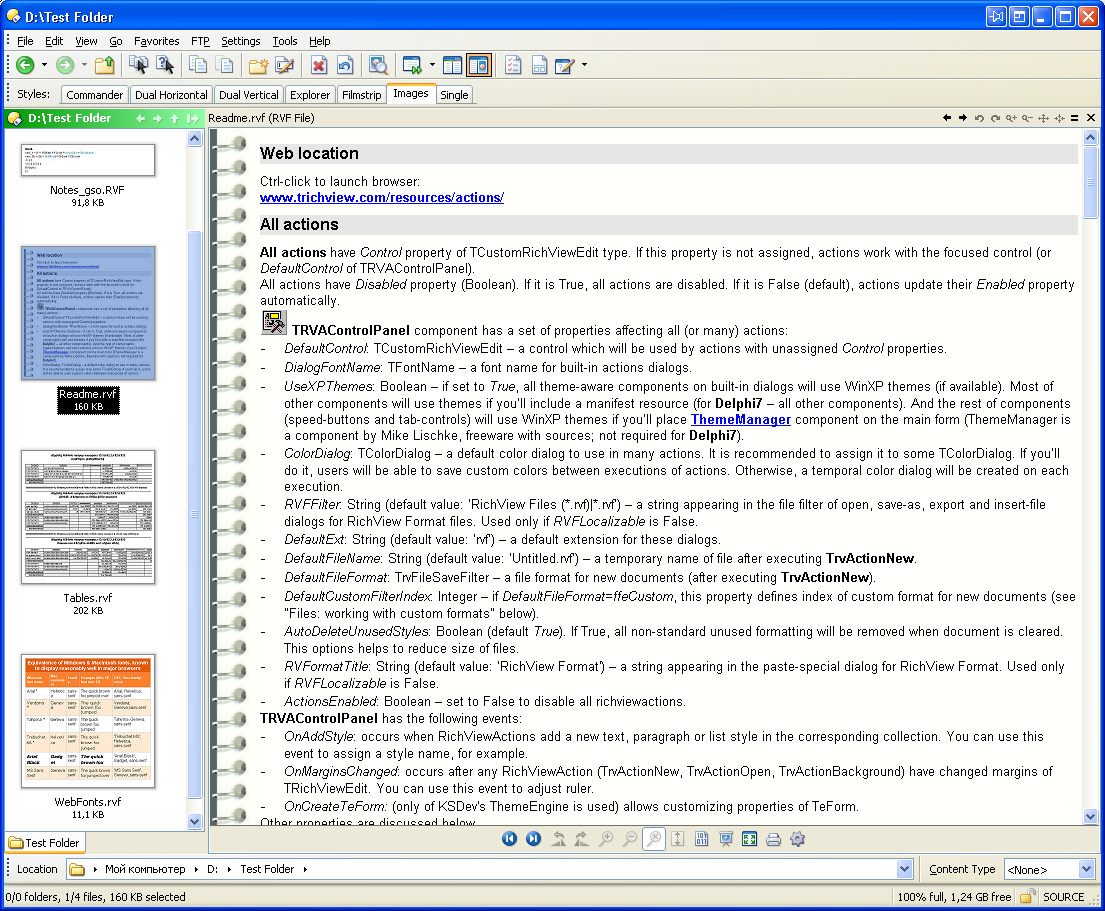The height and width of the screenshot is (911, 1105).
Task: Open the Content Type dropdown
Action: click(x=1086, y=870)
